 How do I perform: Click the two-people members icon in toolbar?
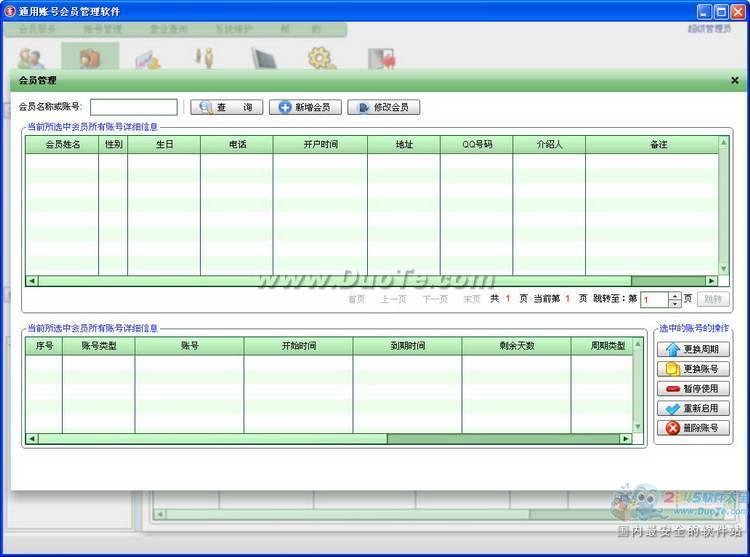point(31,59)
